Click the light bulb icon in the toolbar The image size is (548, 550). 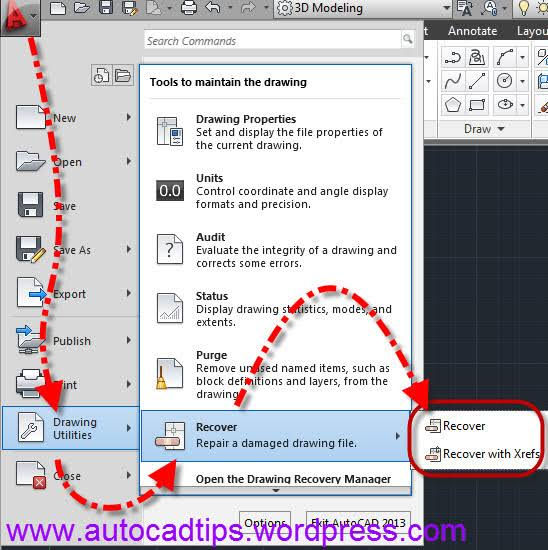(523, 8)
